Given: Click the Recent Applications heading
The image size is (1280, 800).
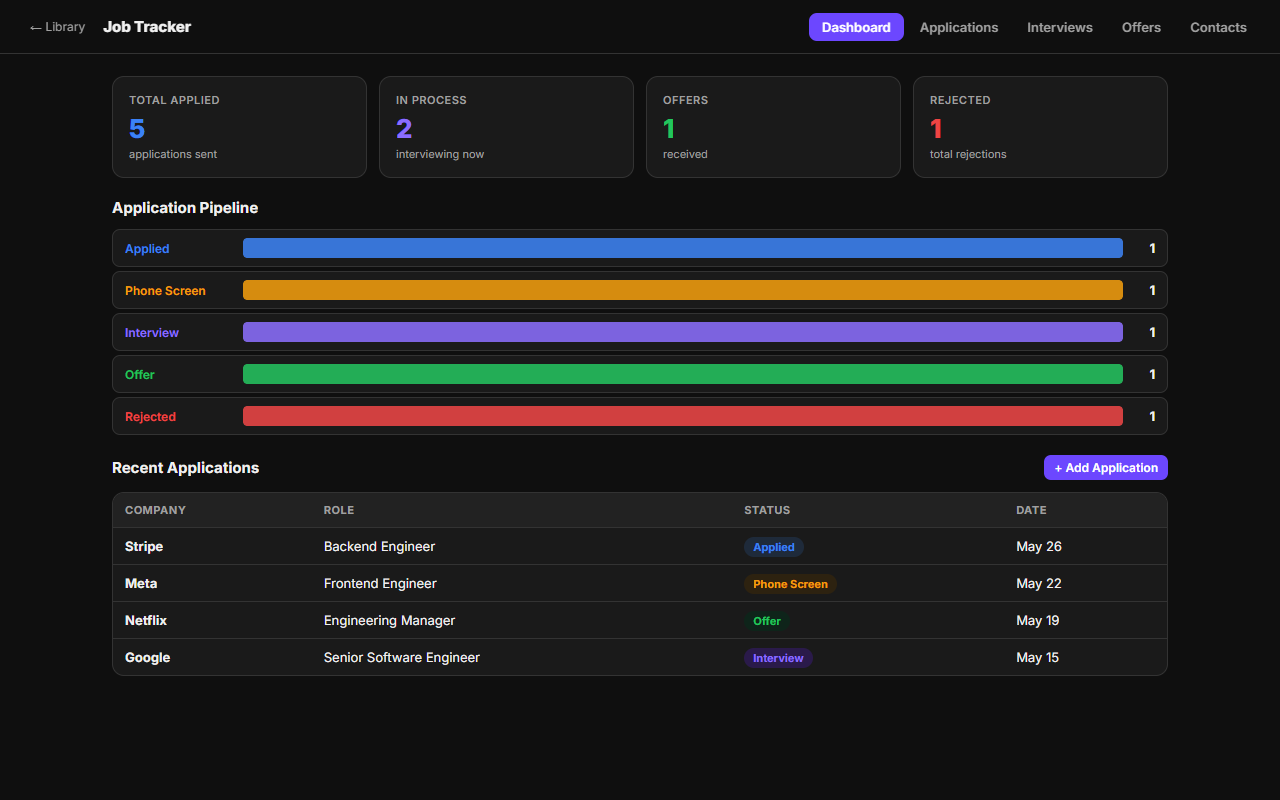Looking at the screenshot, I should (x=185, y=468).
